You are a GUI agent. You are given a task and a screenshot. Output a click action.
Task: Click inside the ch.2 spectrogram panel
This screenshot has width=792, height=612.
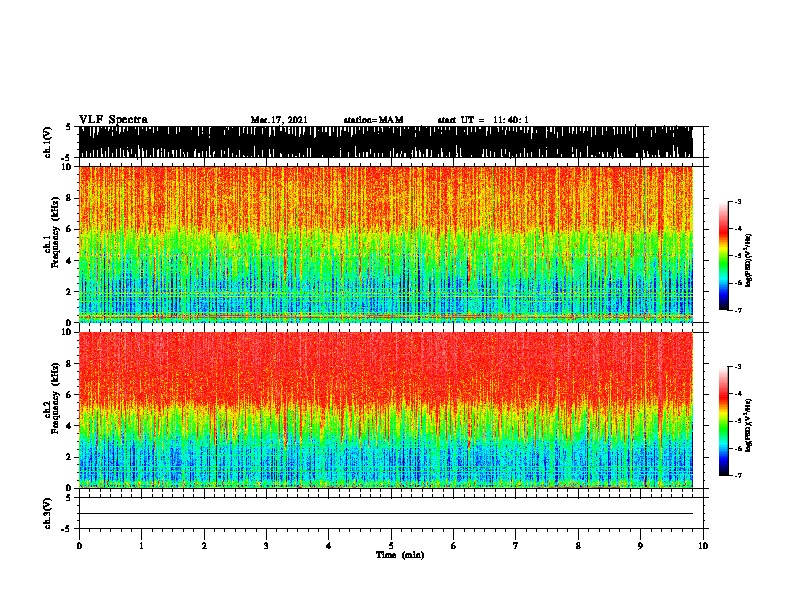386,410
